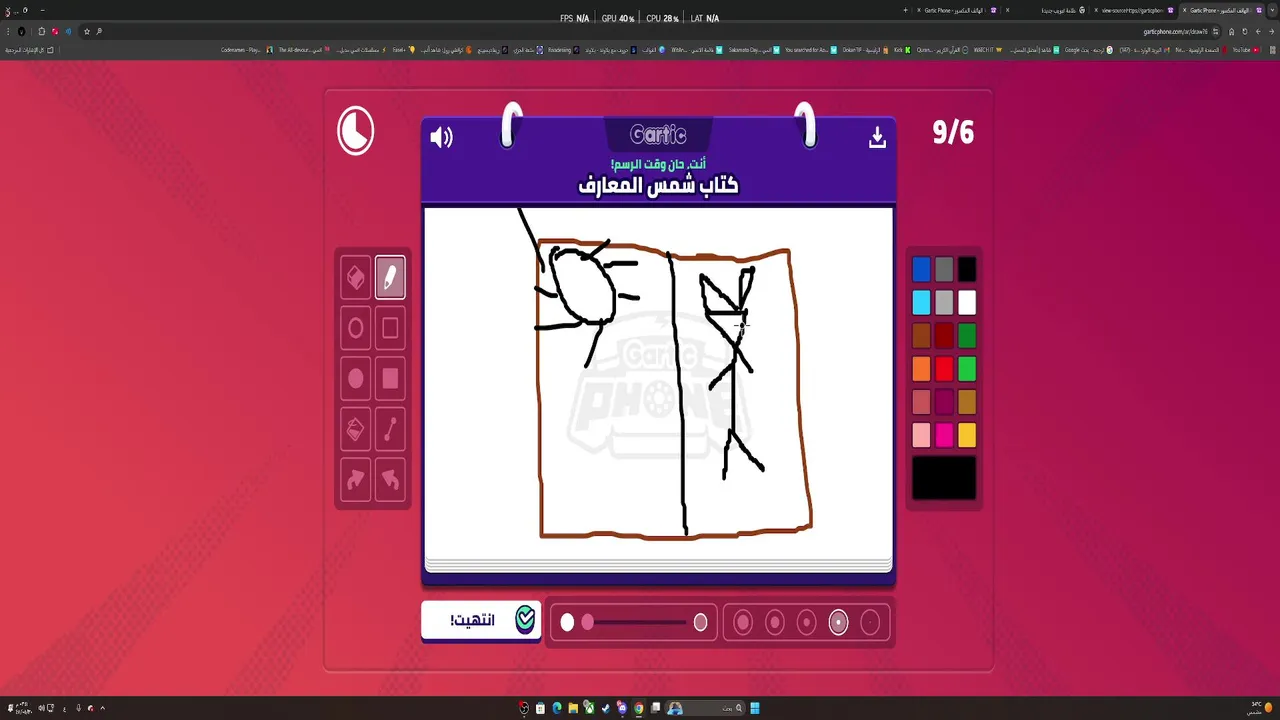Pick the light gray color swatch
Image resolution: width=1280 pixels, height=720 pixels.
point(944,302)
